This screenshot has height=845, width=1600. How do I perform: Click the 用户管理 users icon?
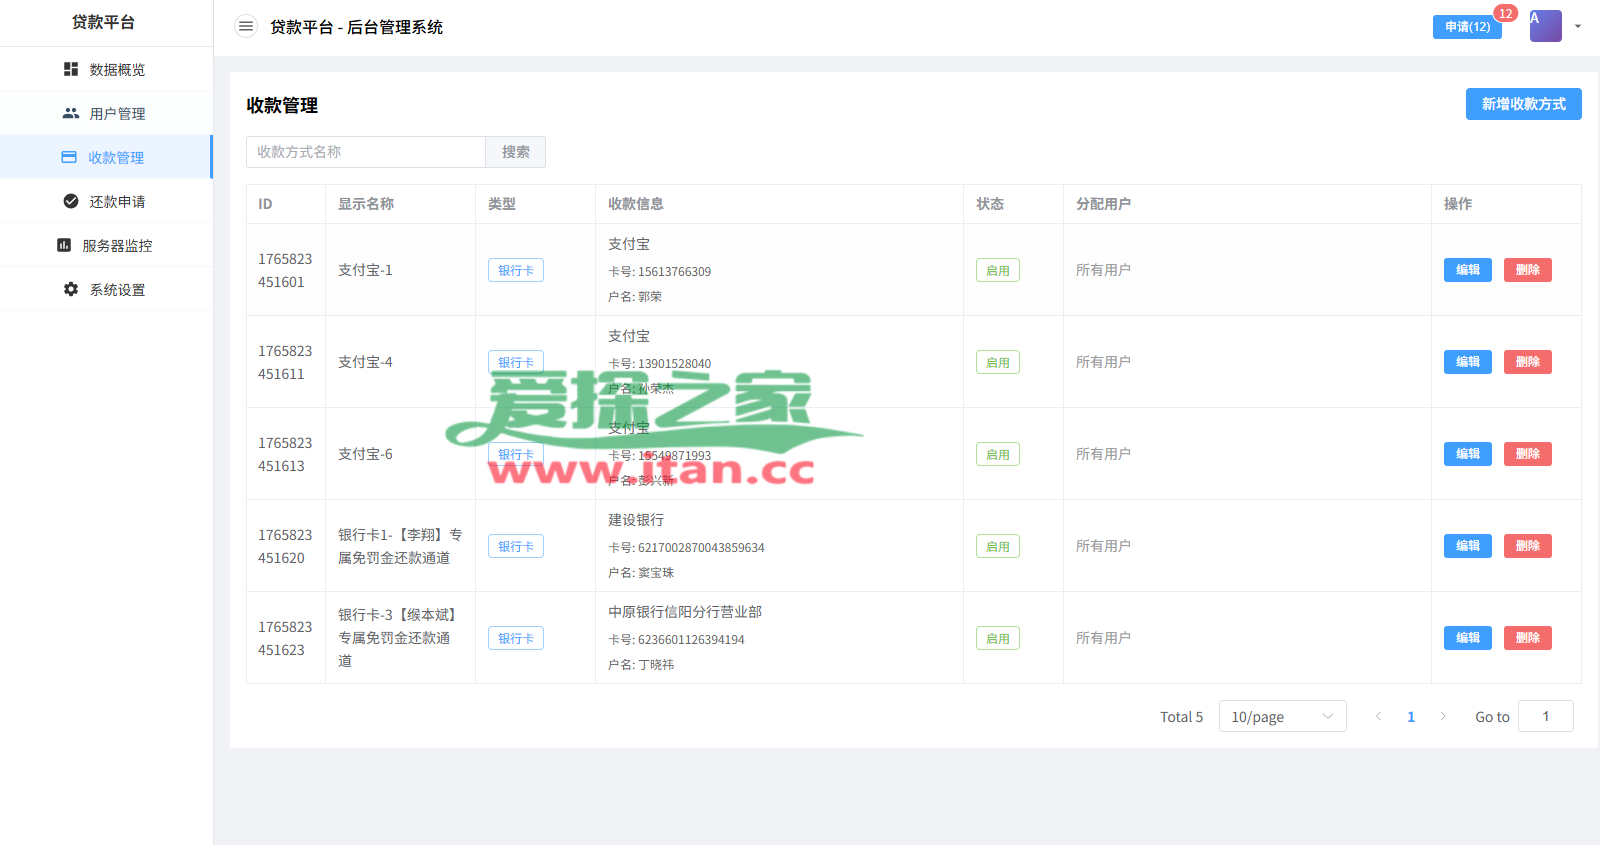(x=71, y=113)
